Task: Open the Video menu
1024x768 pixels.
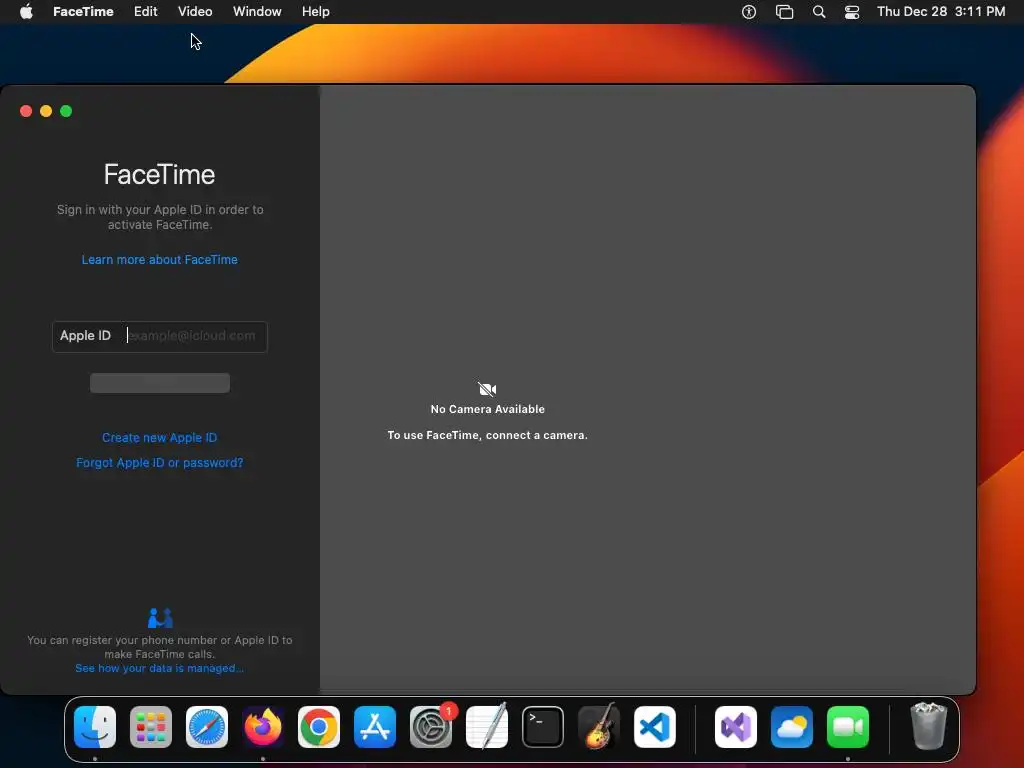Action: 195,11
